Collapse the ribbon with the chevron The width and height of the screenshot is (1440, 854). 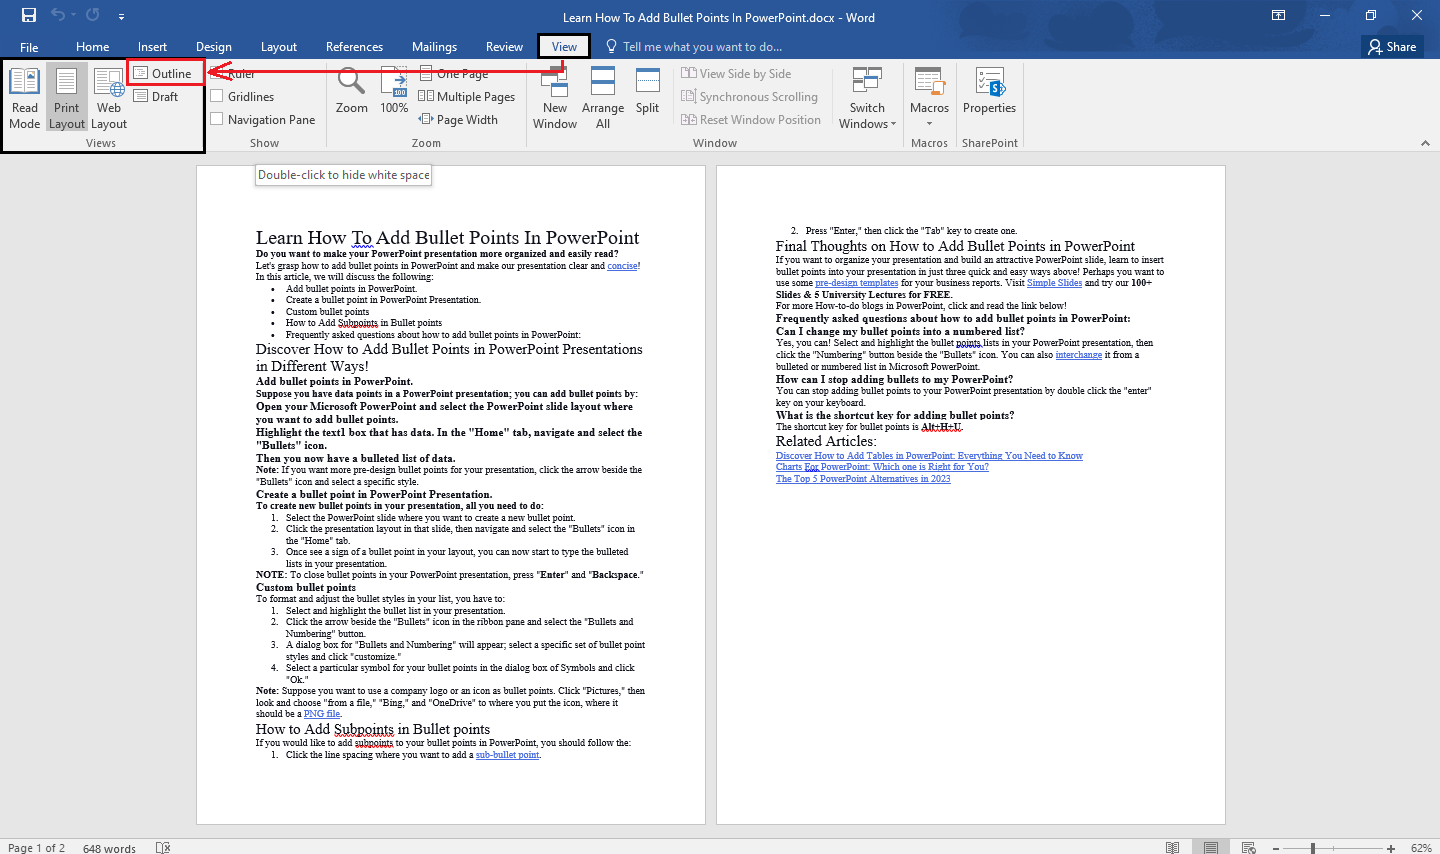pos(1425,142)
